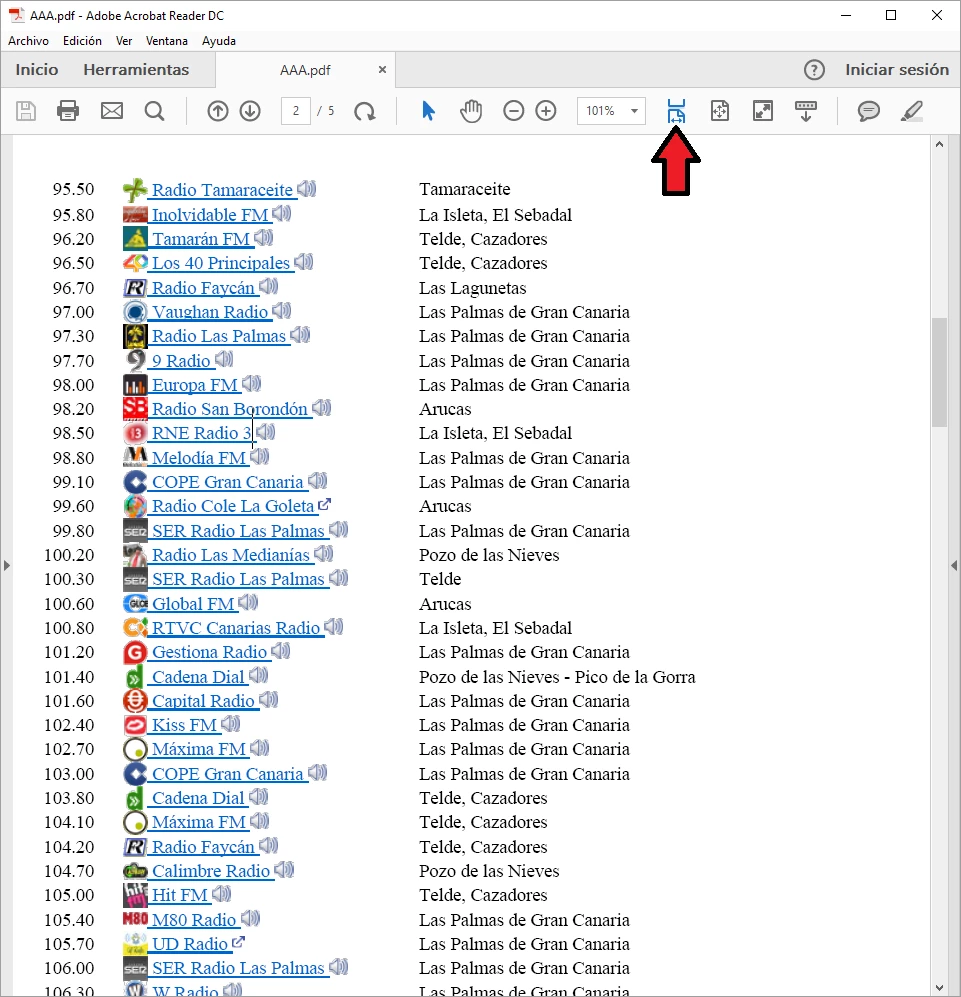The width and height of the screenshot is (961, 997).
Task: Go to next page arrow
Action: [250, 111]
